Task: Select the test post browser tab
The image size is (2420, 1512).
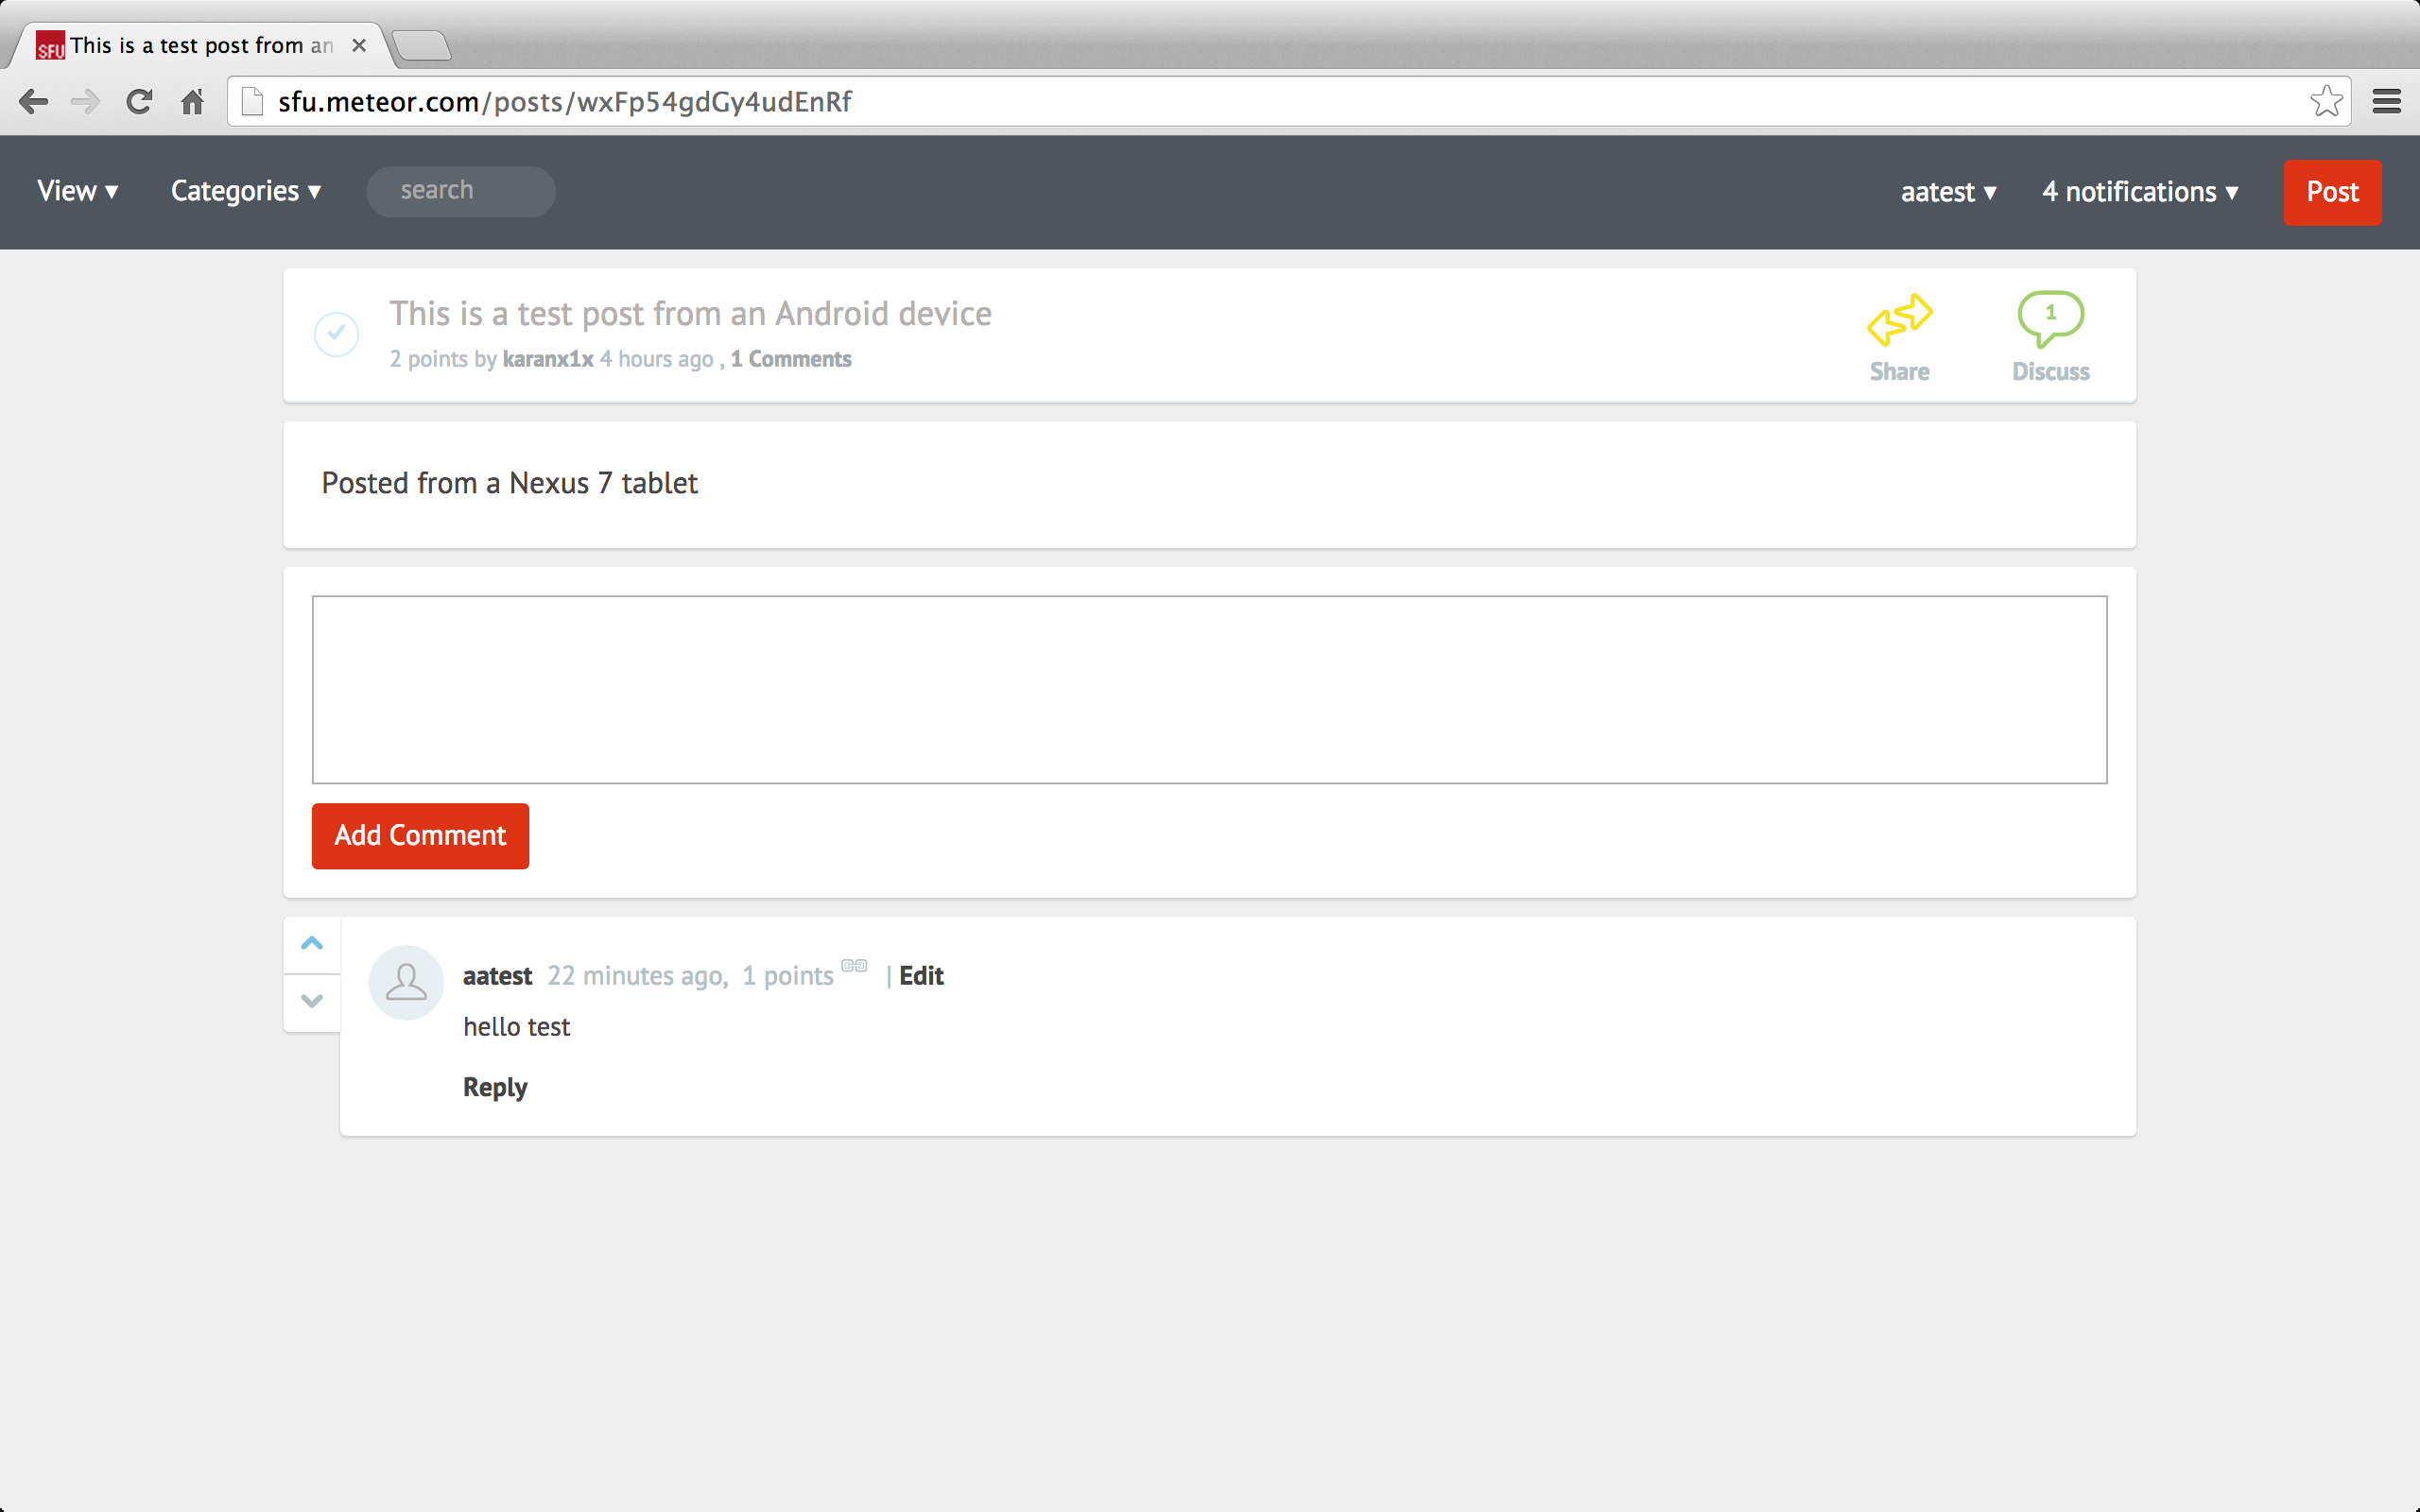Action: tap(200, 46)
